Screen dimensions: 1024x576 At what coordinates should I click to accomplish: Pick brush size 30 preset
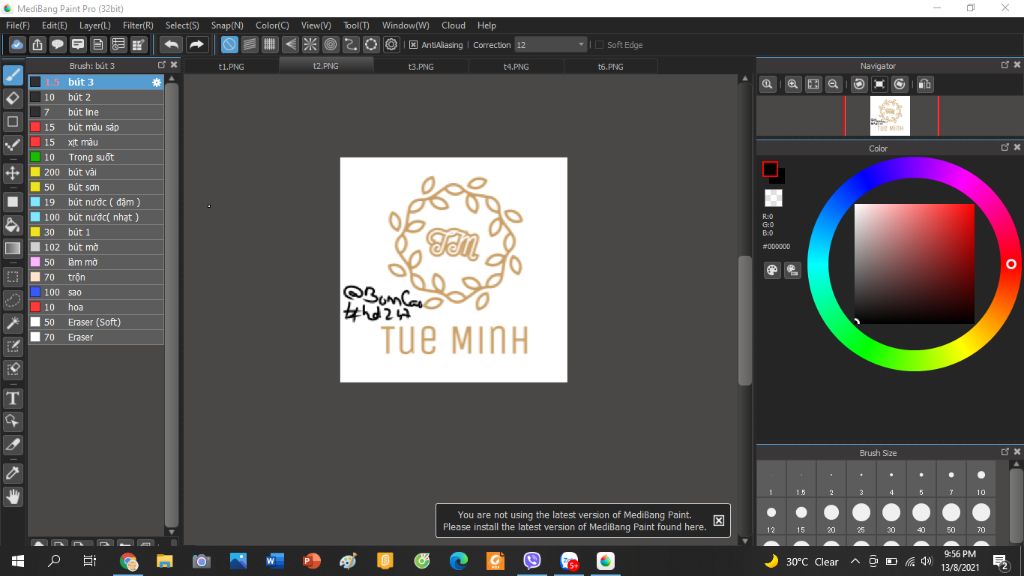coord(891,517)
